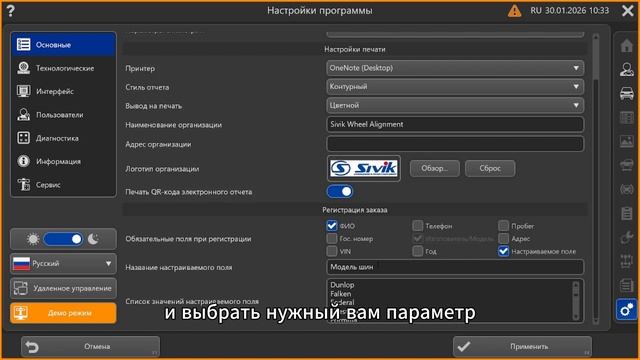Click the Отмена button
The image size is (640, 360).
[x=90, y=347]
